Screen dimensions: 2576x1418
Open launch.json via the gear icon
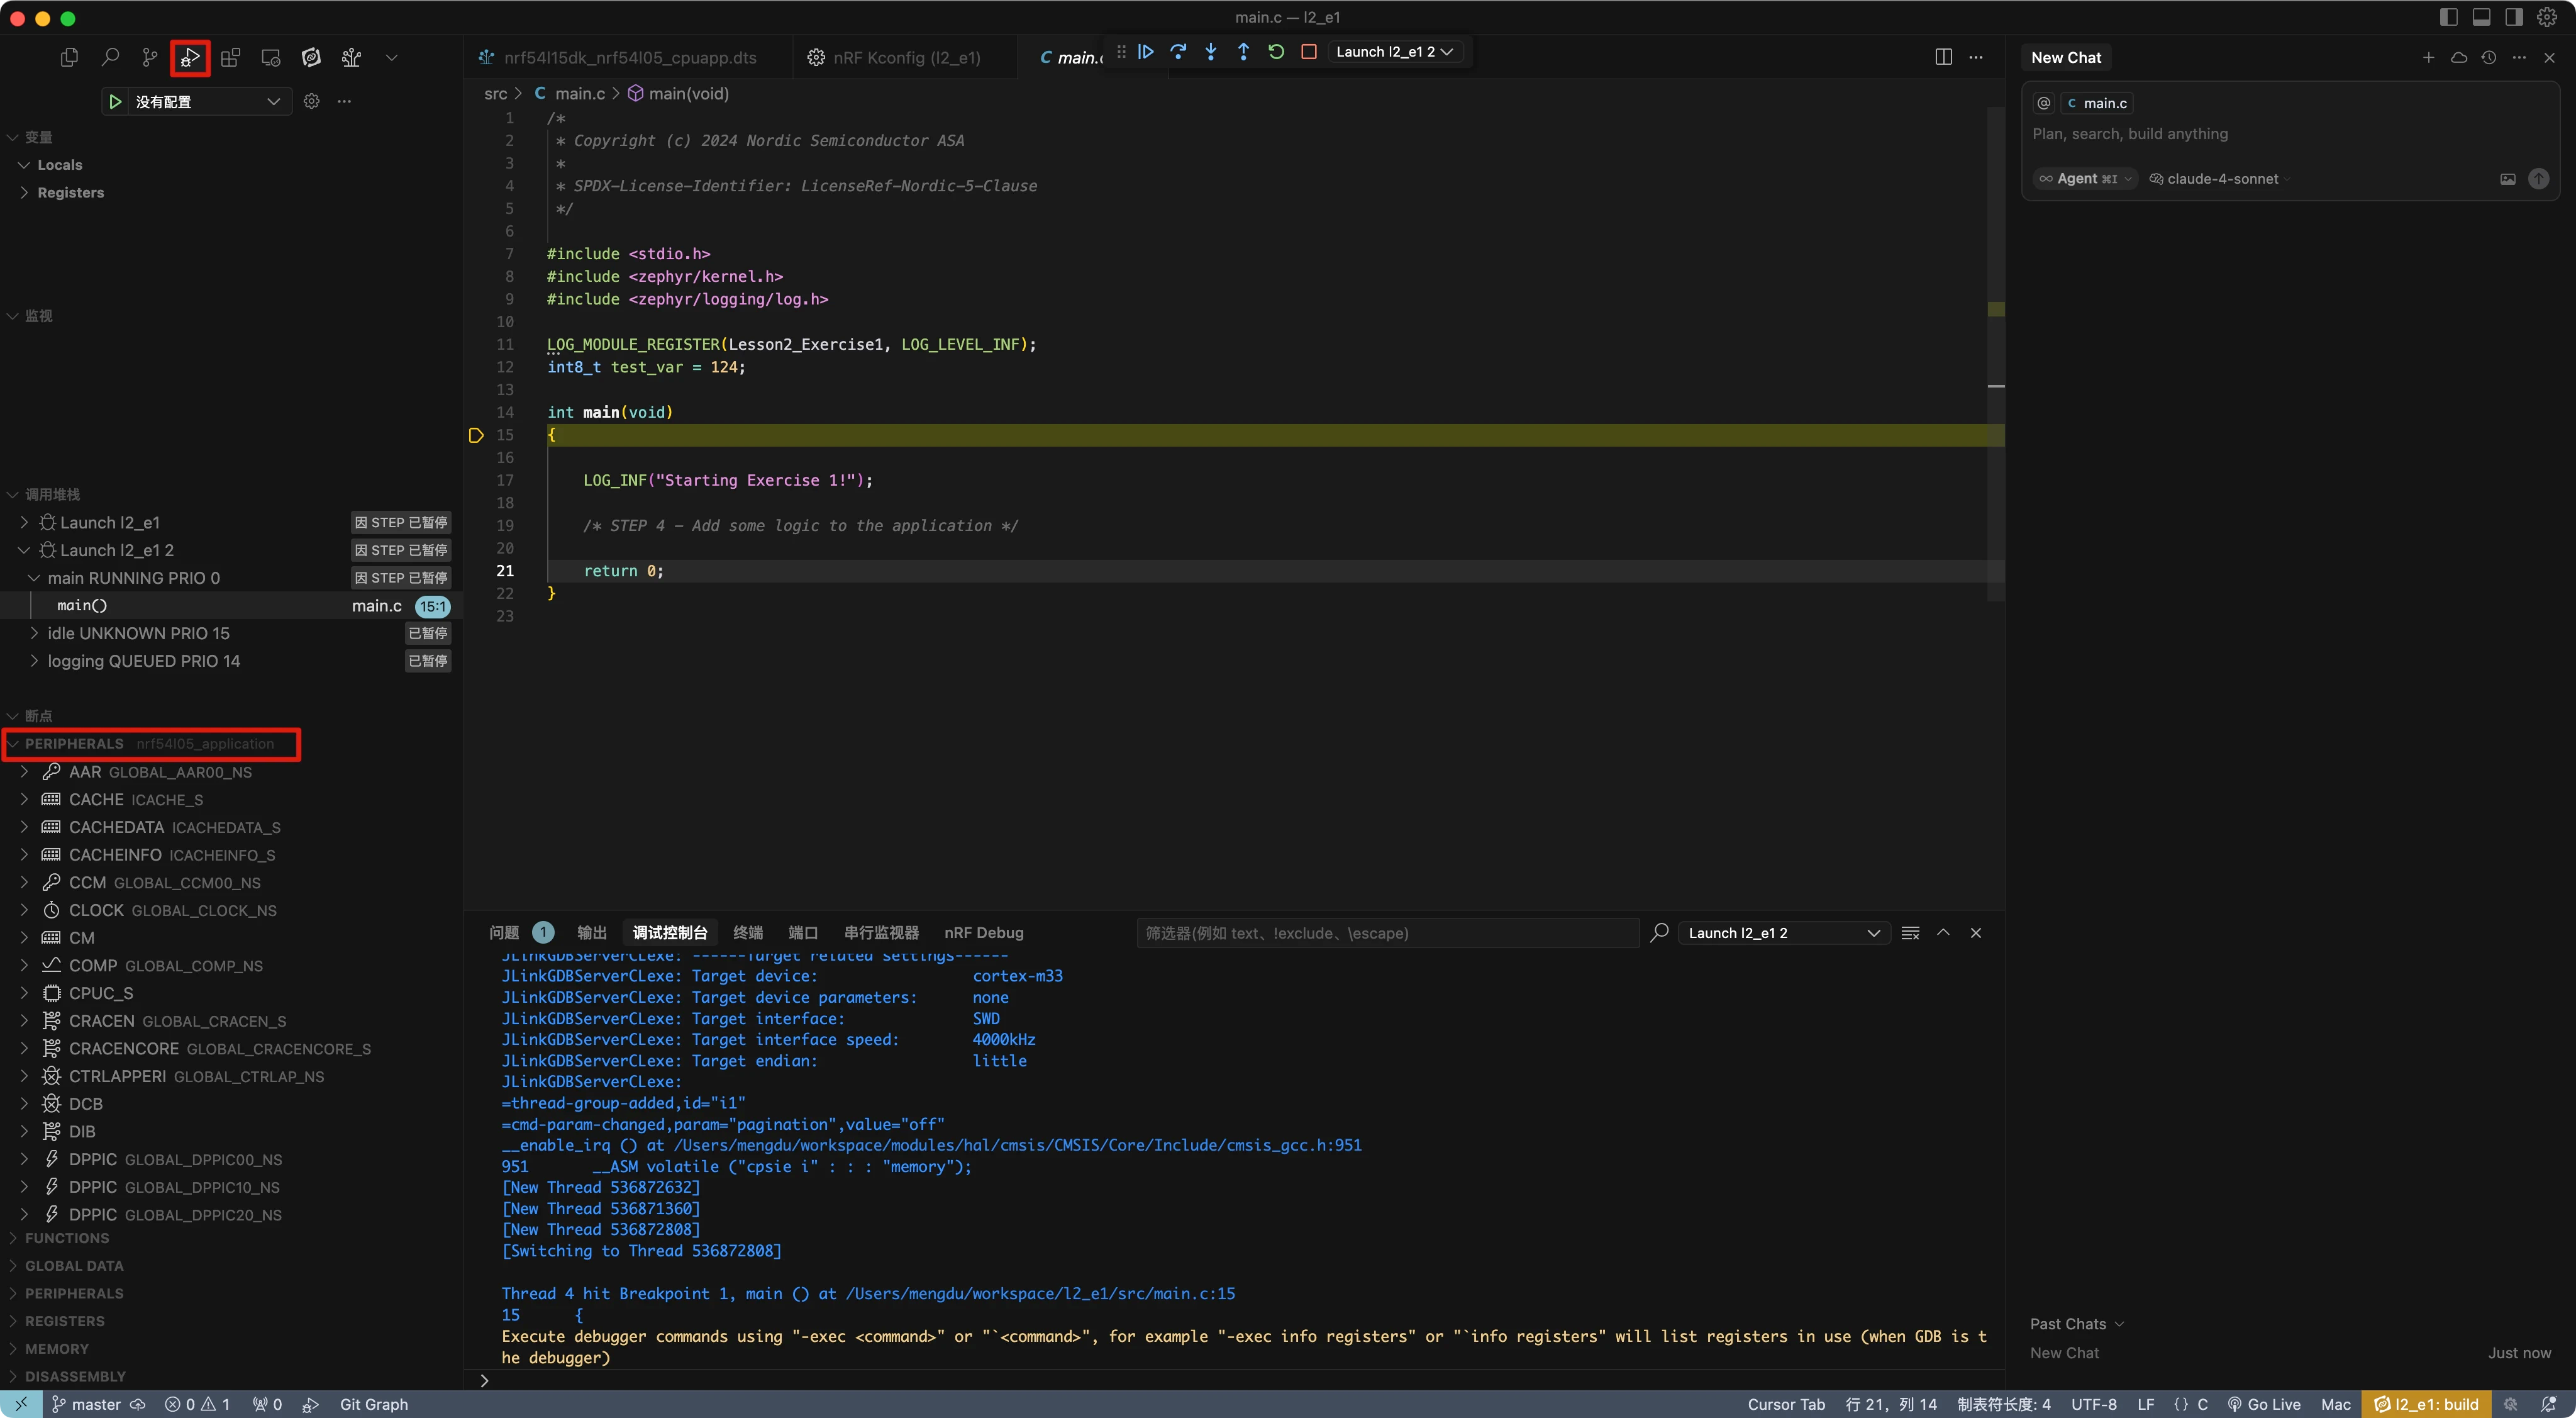point(312,101)
